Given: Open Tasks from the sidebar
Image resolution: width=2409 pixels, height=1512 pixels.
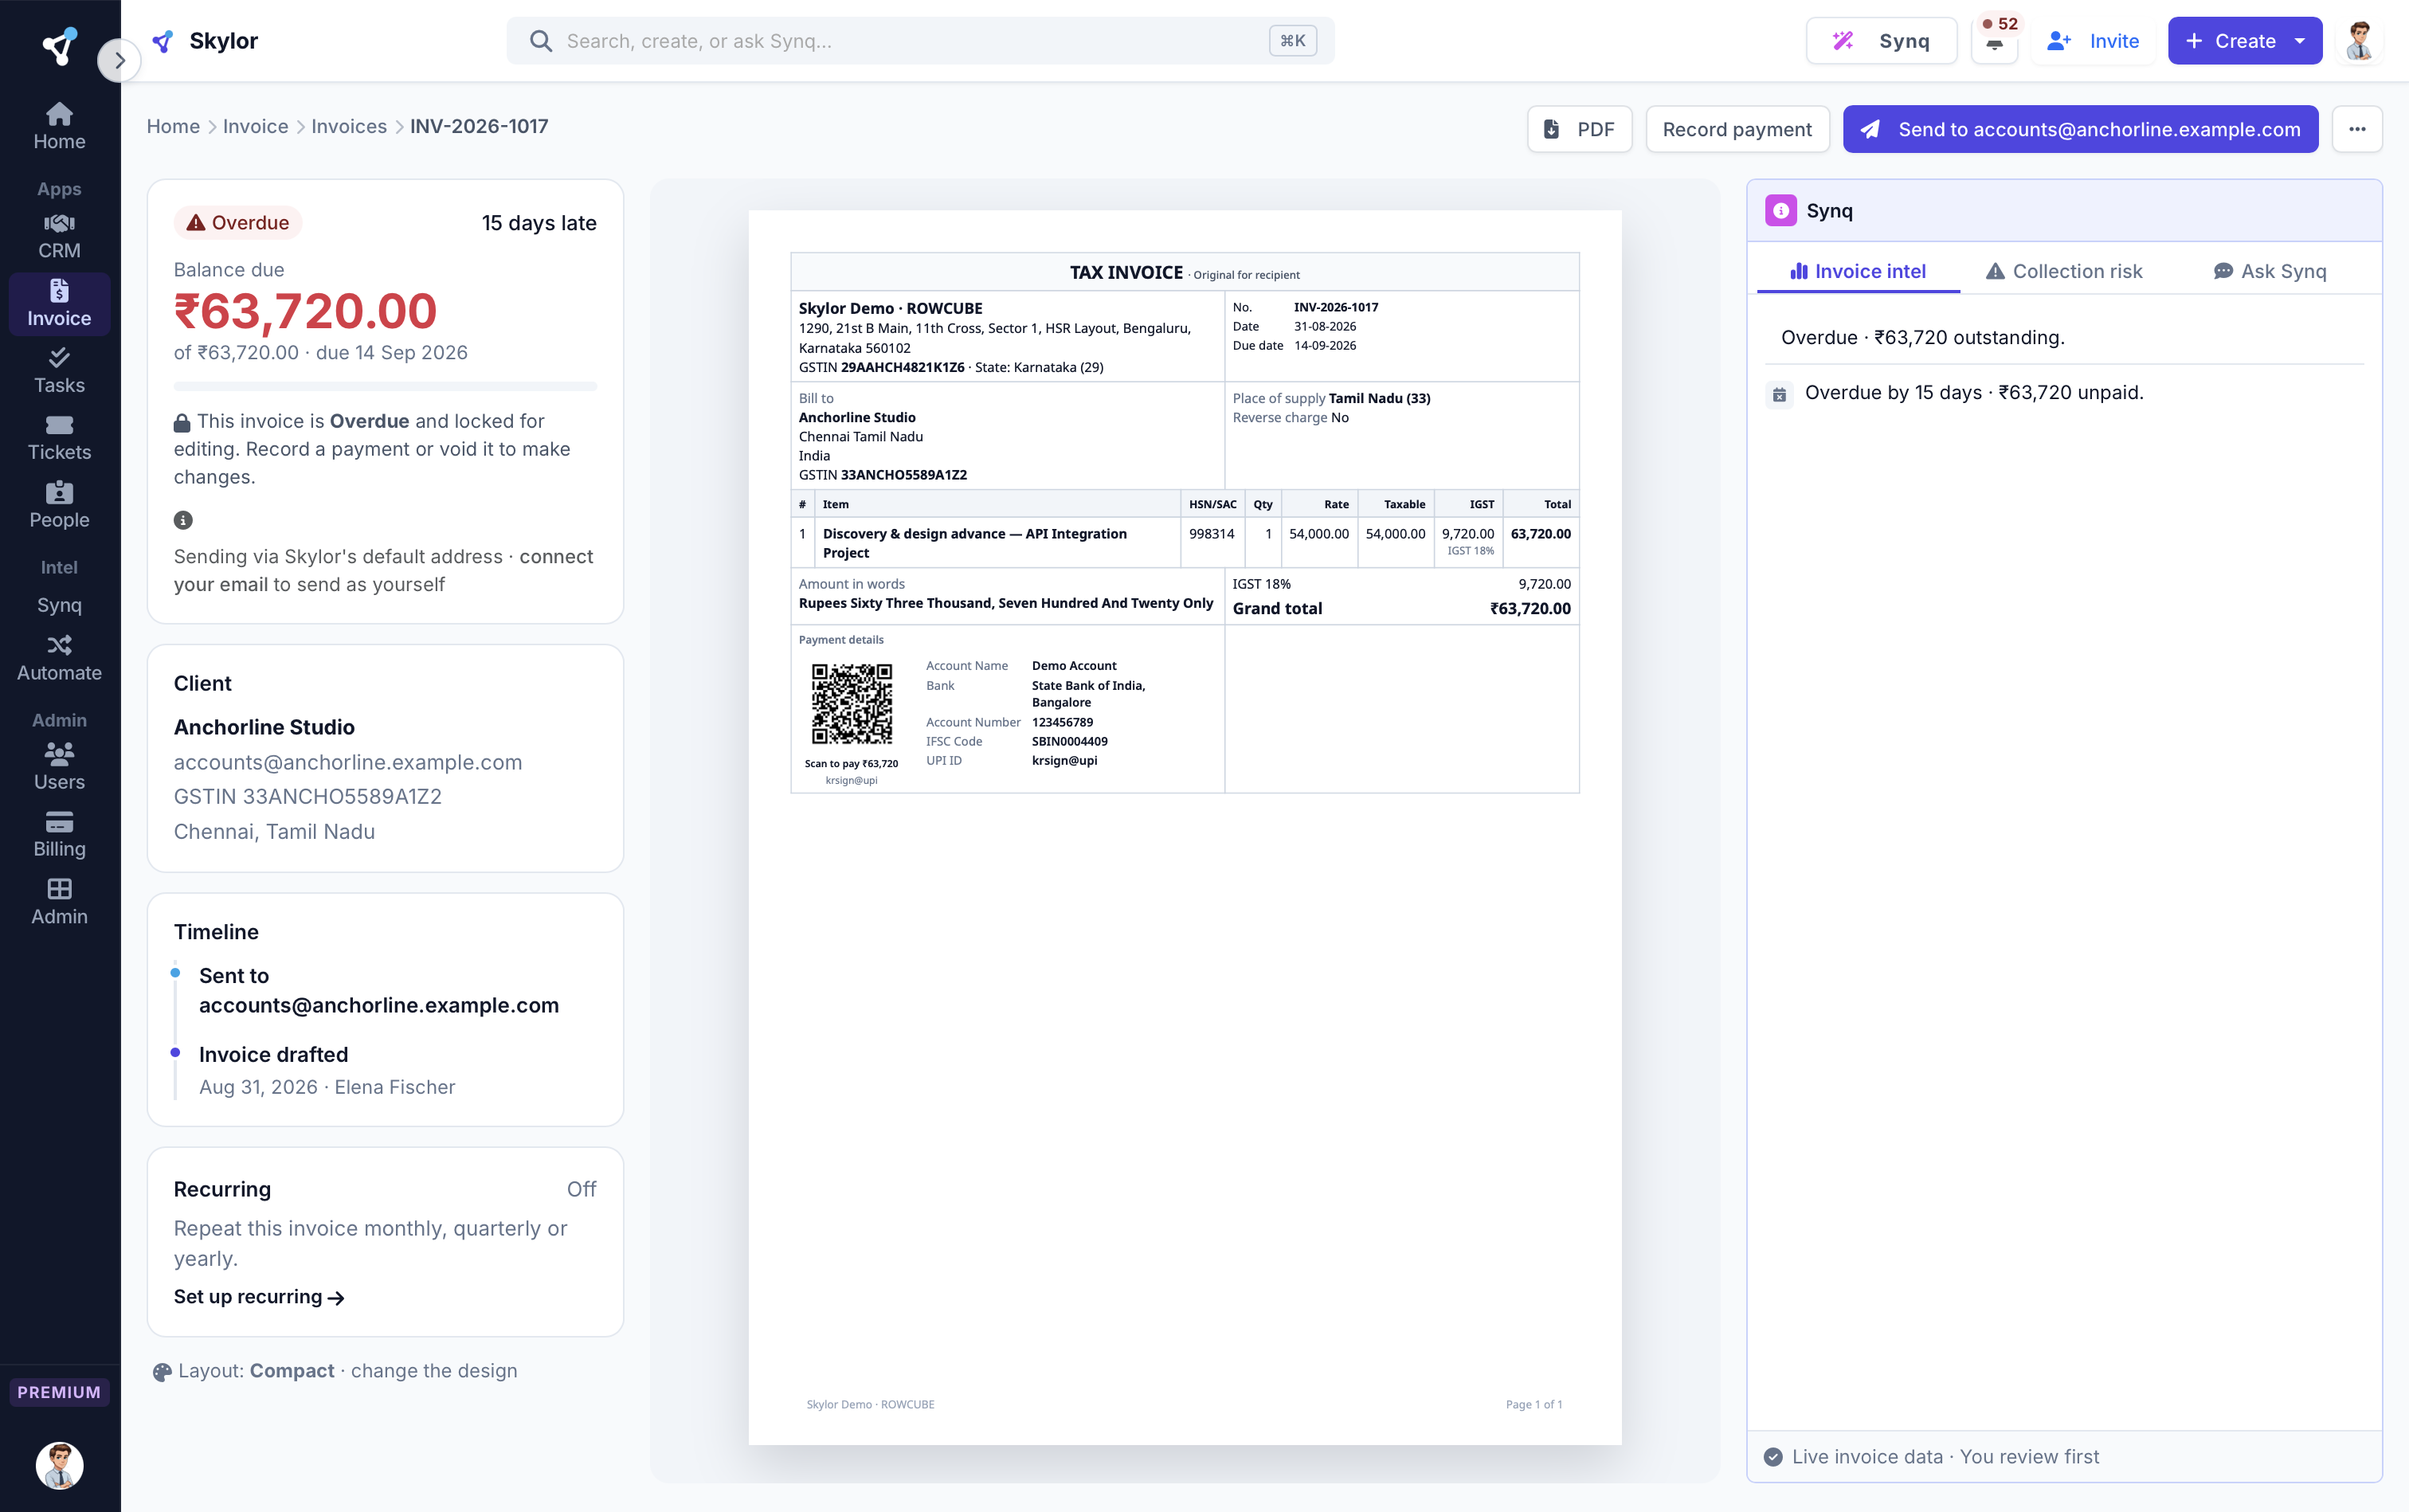Looking at the screenshot, I should point(59,371).
